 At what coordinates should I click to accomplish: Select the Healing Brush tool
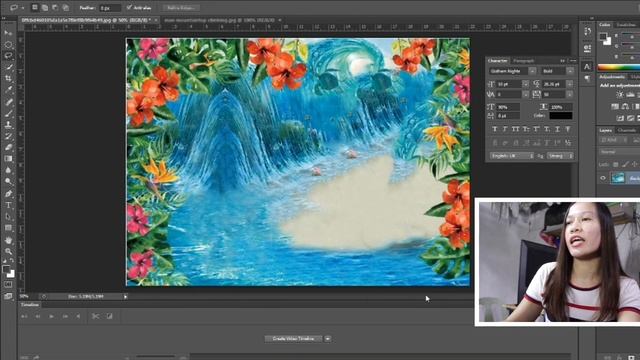click(x=8, y=102)
